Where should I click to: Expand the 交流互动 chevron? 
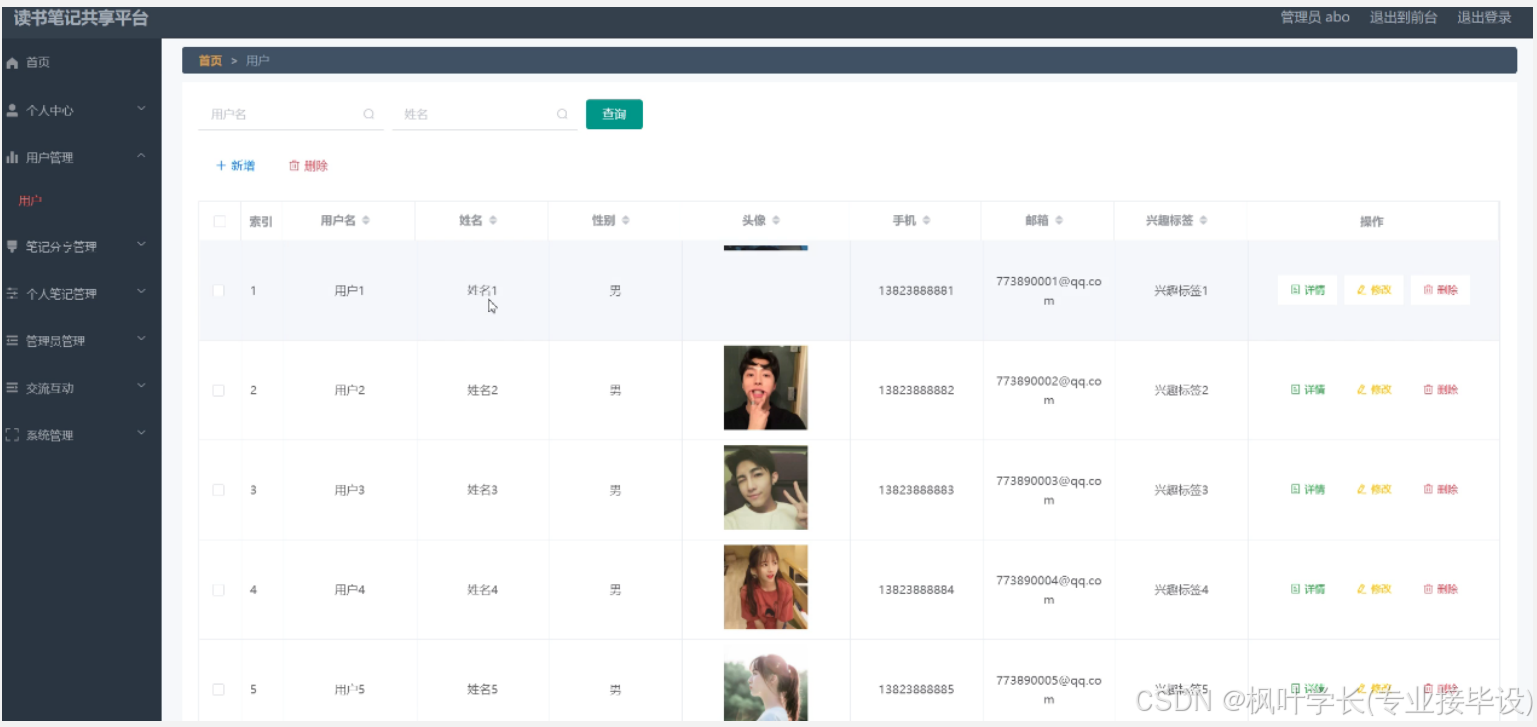[x=141, y=386]
